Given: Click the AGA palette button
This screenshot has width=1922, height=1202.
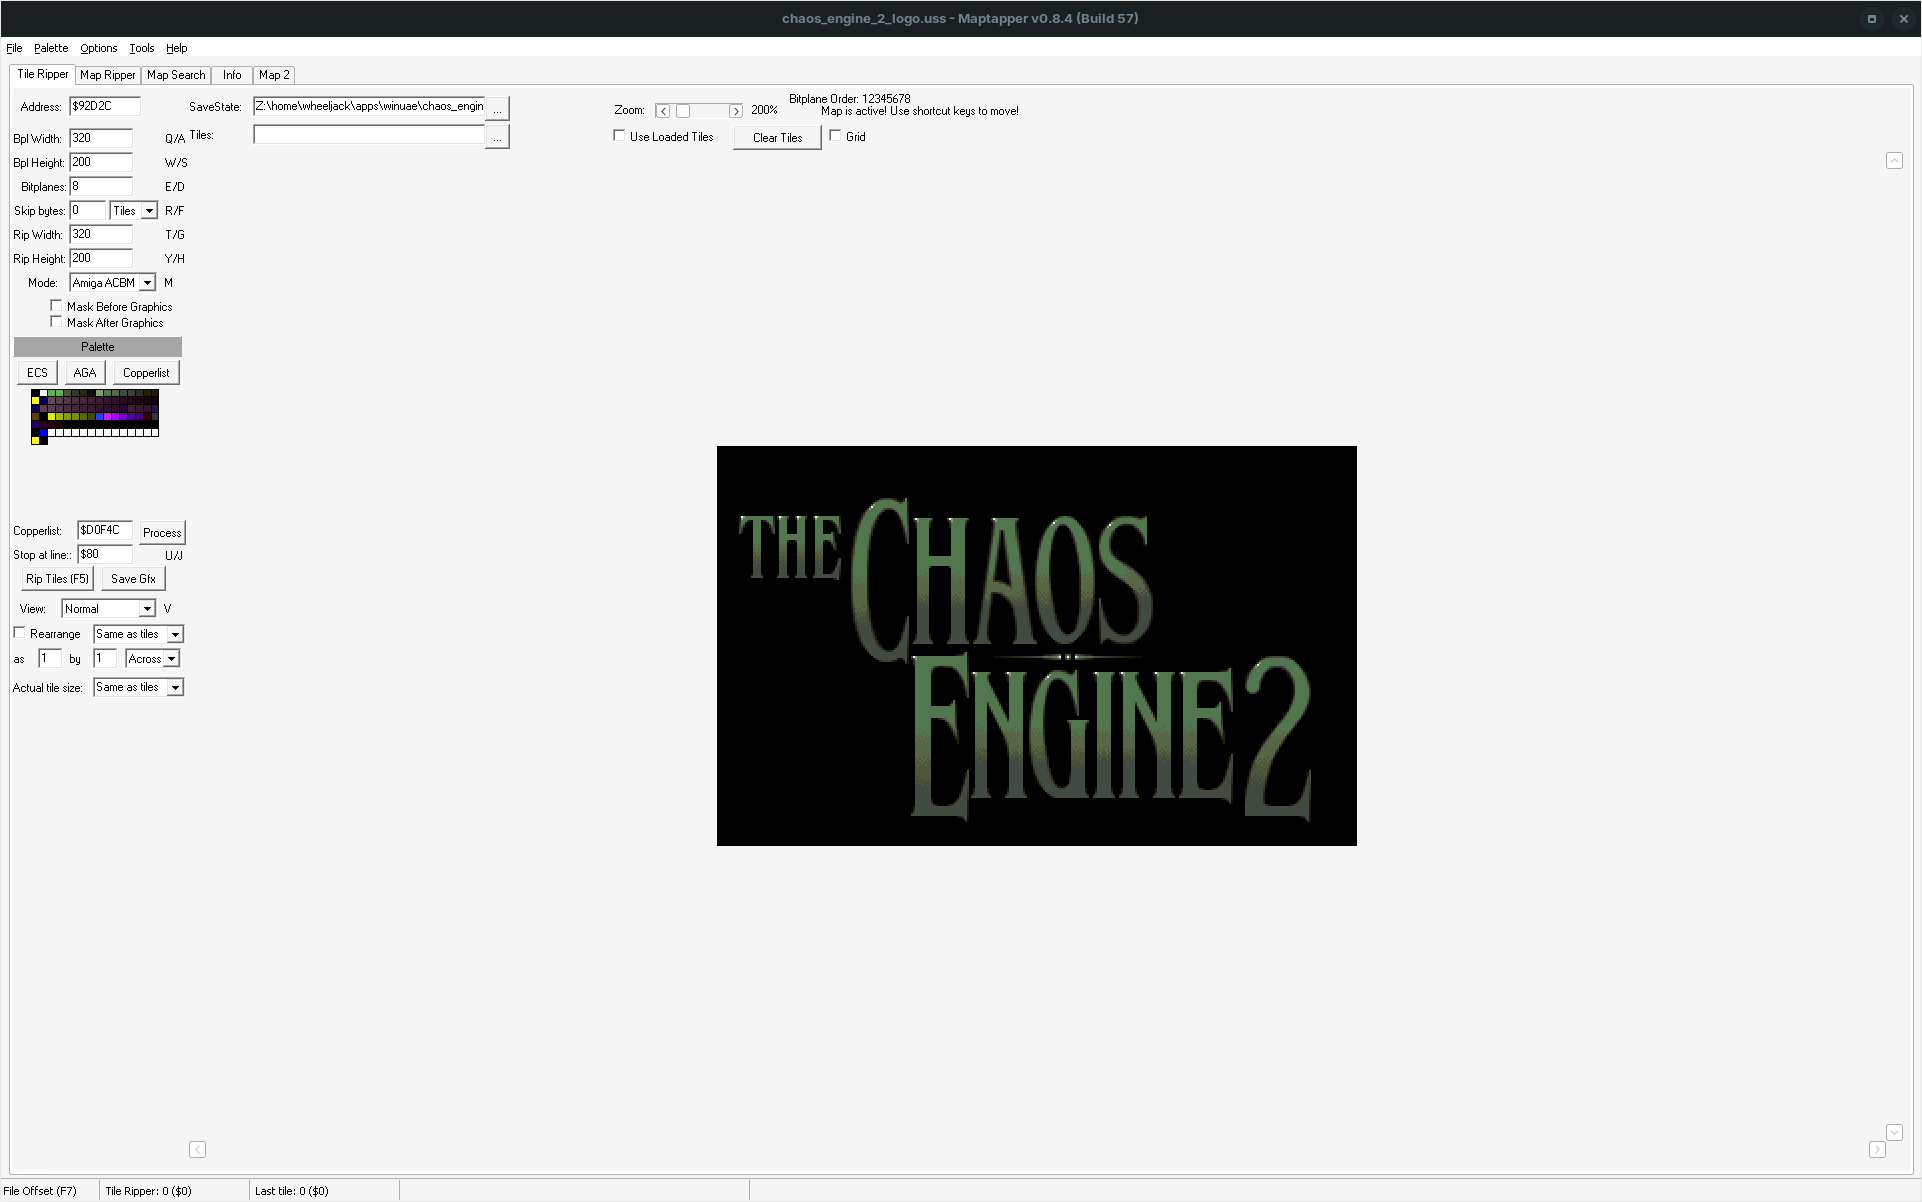Looking at the screenshot, I should 85,372.
